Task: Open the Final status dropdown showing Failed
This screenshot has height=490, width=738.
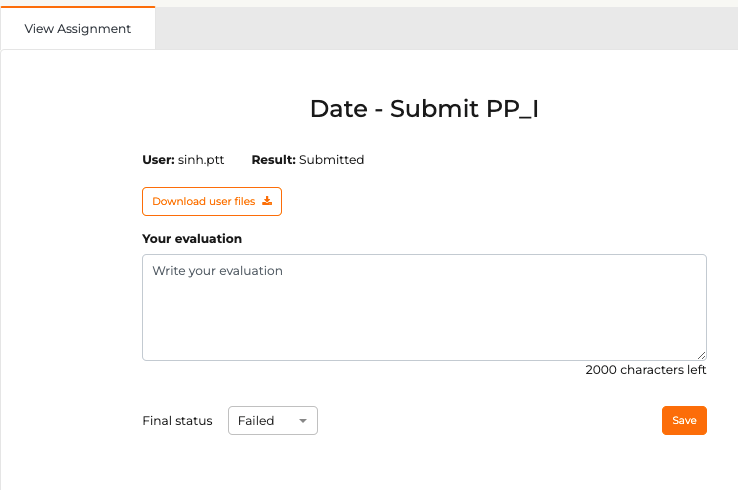Action: pyautogui.click(x=273, y=420)
